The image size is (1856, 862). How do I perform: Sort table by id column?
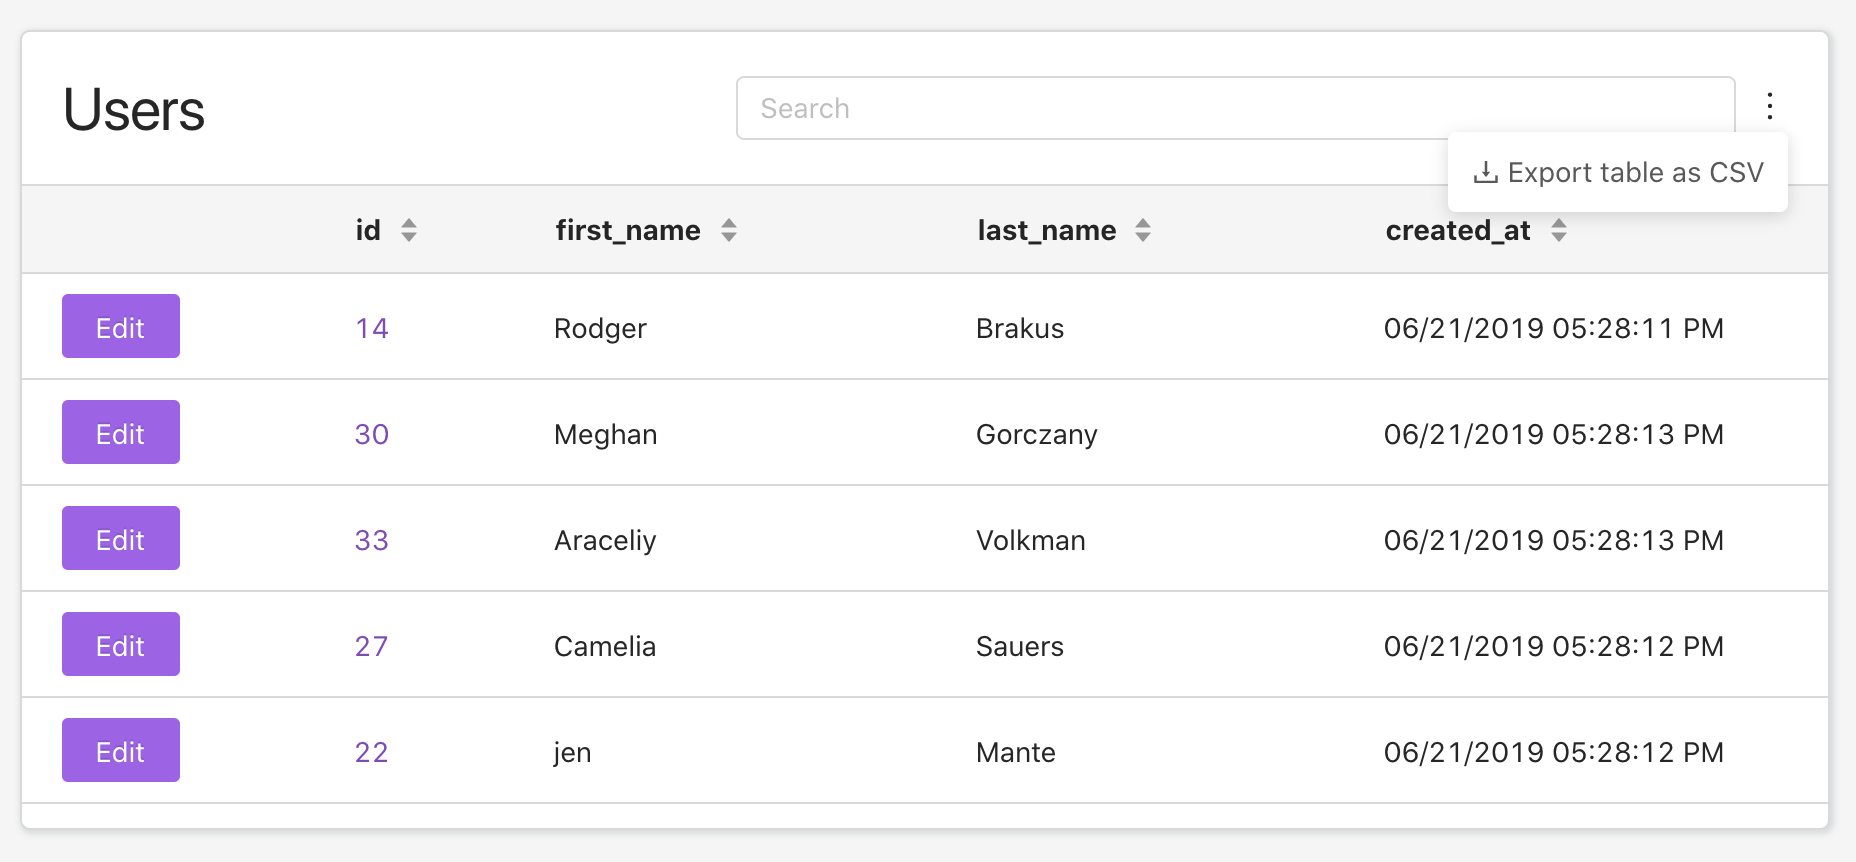click(409, 231)
